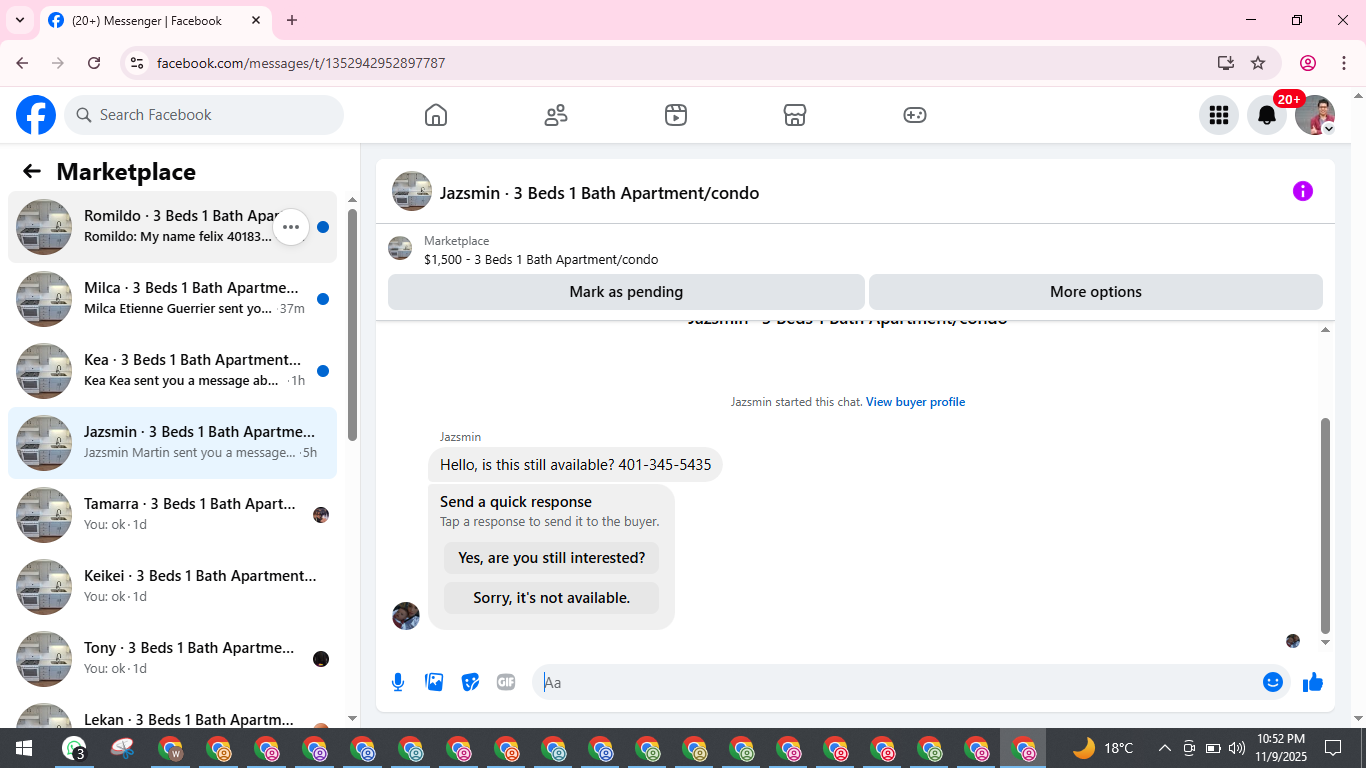1366x768 pixels.
Task: Open the Snipping Tool taskbar icon
Action: tap(121, 748)
